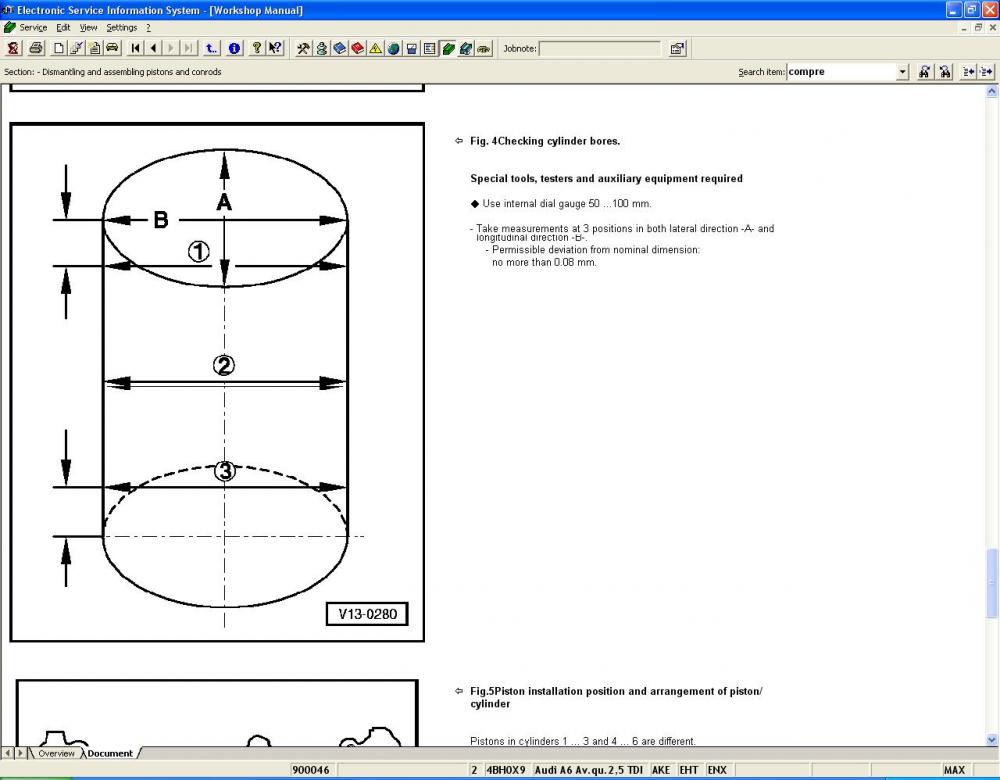This screenshot has width=1000, height=780.
Task: Activate the What's This help cursor icon
Action: (275, 48)
